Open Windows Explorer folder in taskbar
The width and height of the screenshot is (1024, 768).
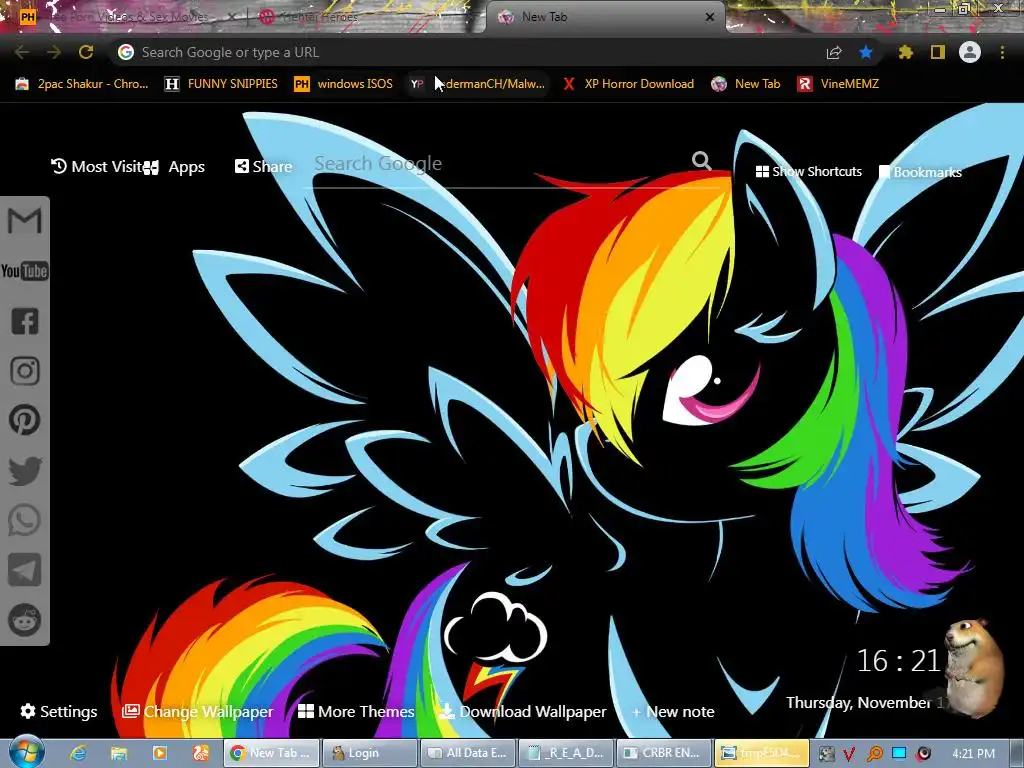click(x=118, y=753)
